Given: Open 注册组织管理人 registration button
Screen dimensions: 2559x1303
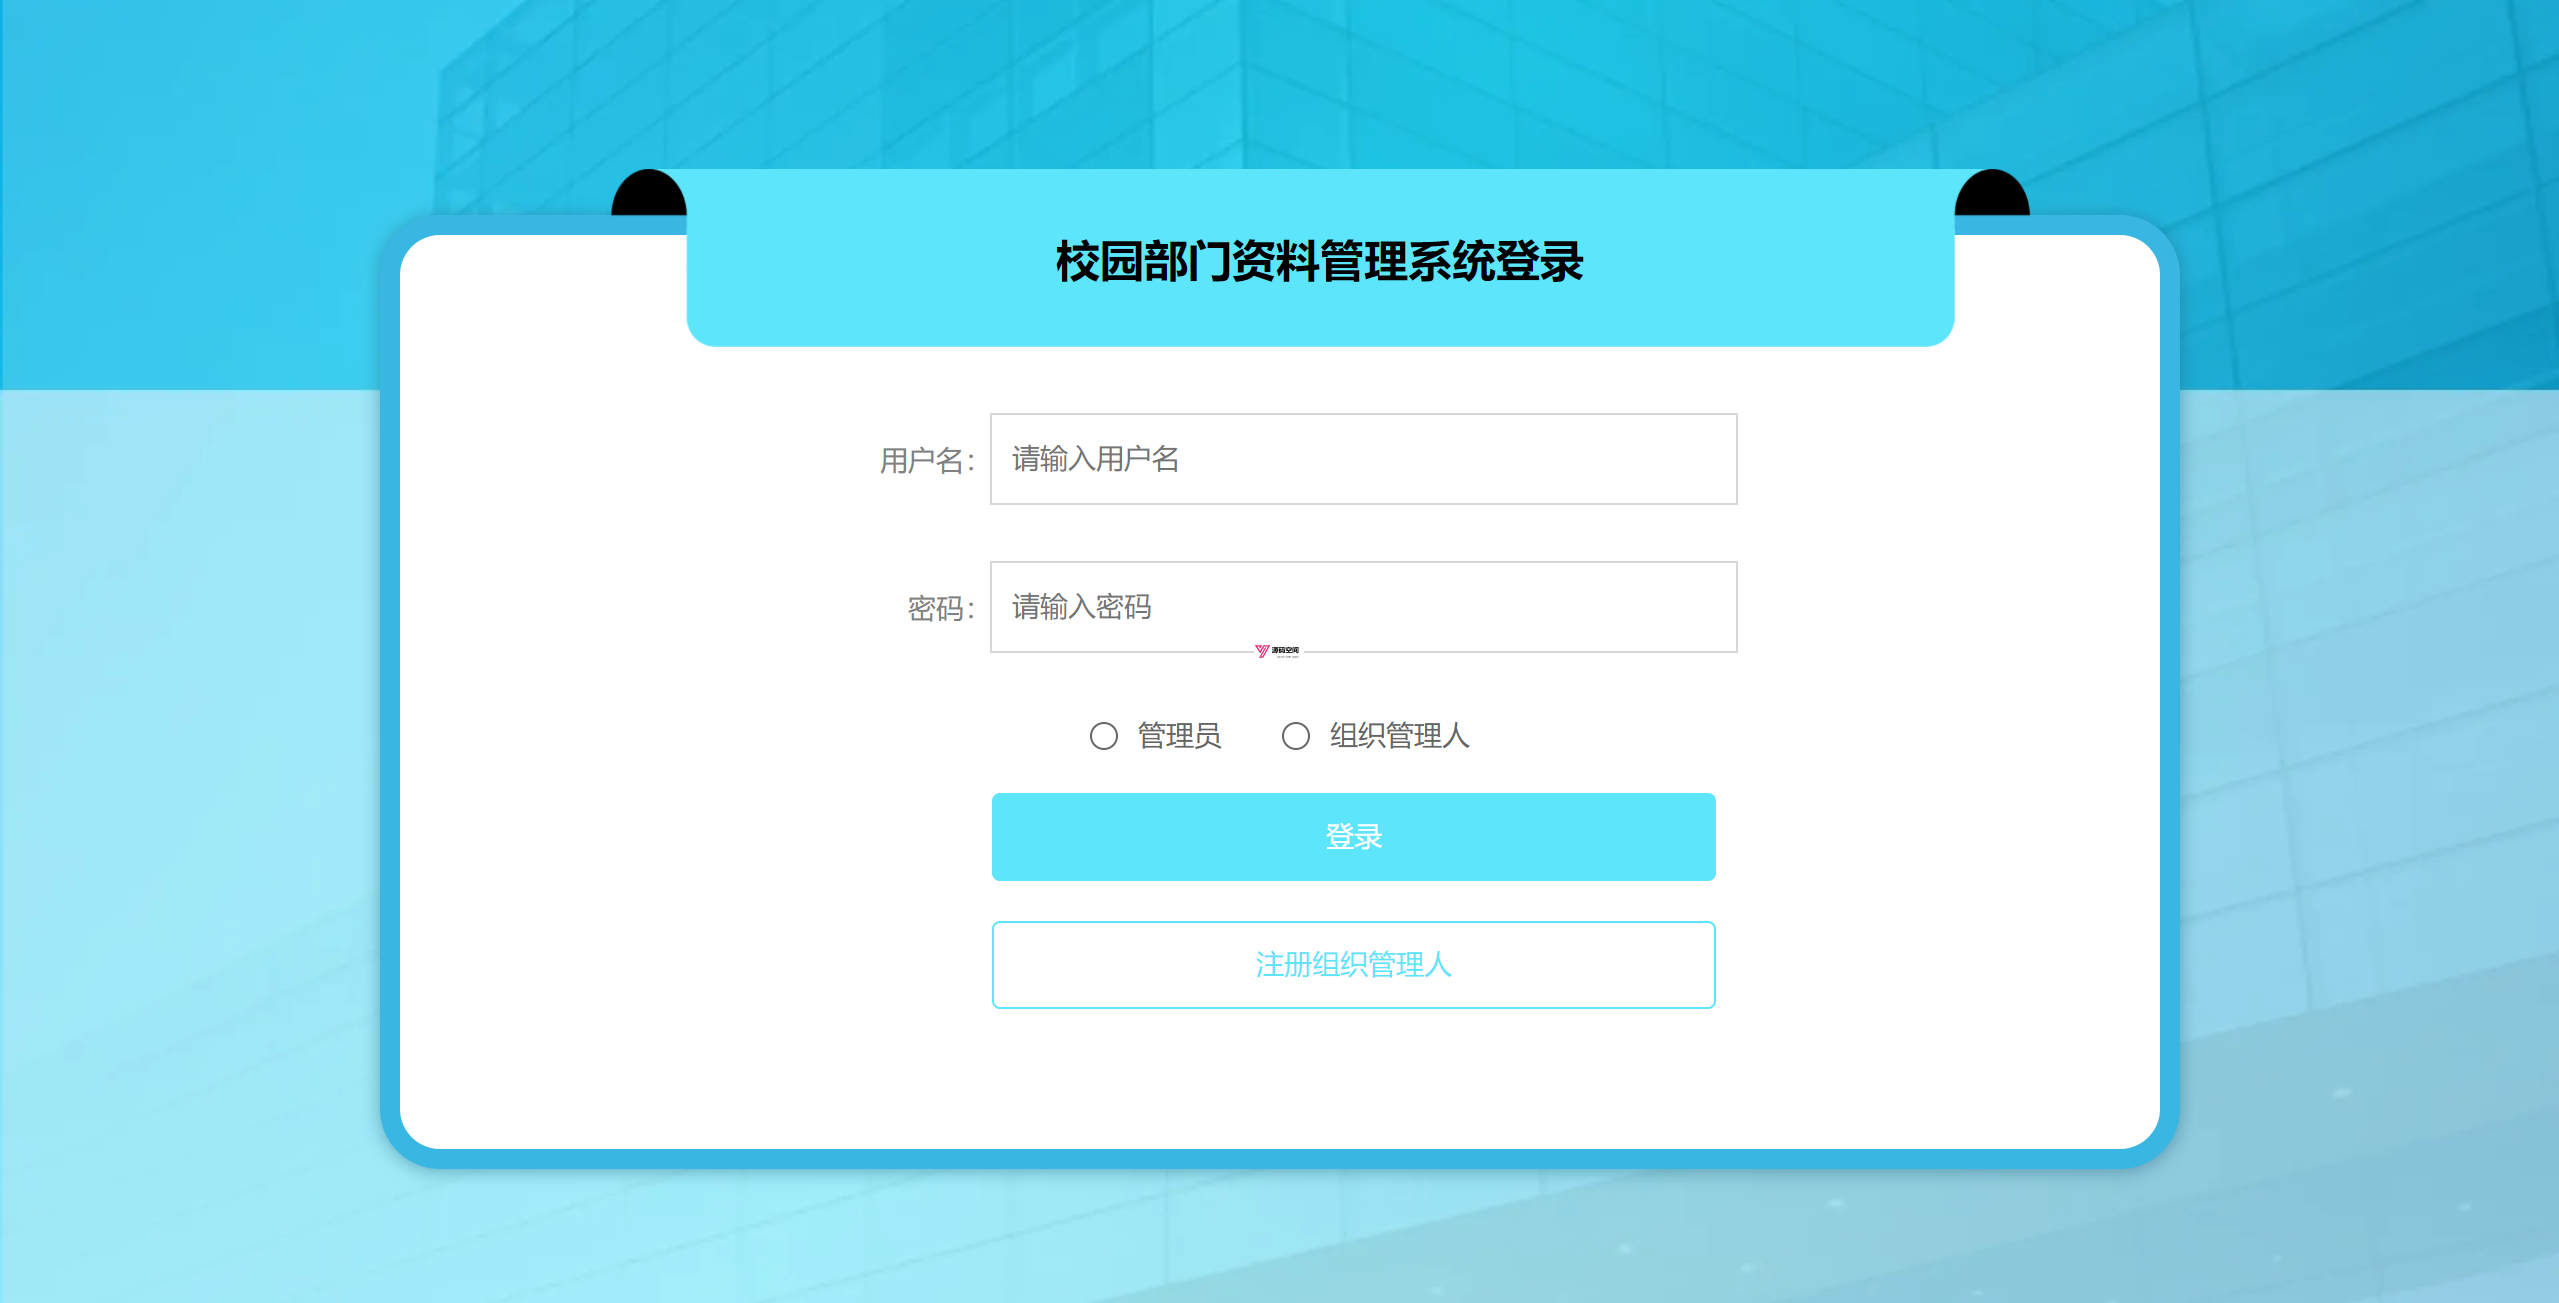Looking at the screenshot, I should [1353, 965].
